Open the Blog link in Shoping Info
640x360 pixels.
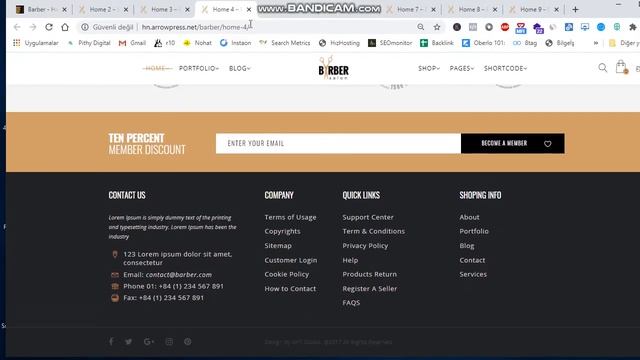[x=467, y=245]
